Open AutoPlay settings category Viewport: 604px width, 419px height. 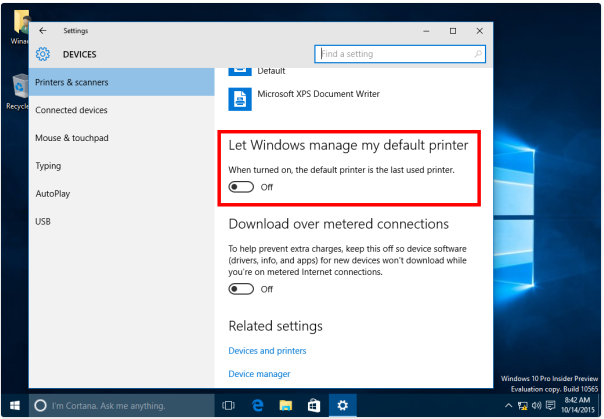[x=122, y=194]
